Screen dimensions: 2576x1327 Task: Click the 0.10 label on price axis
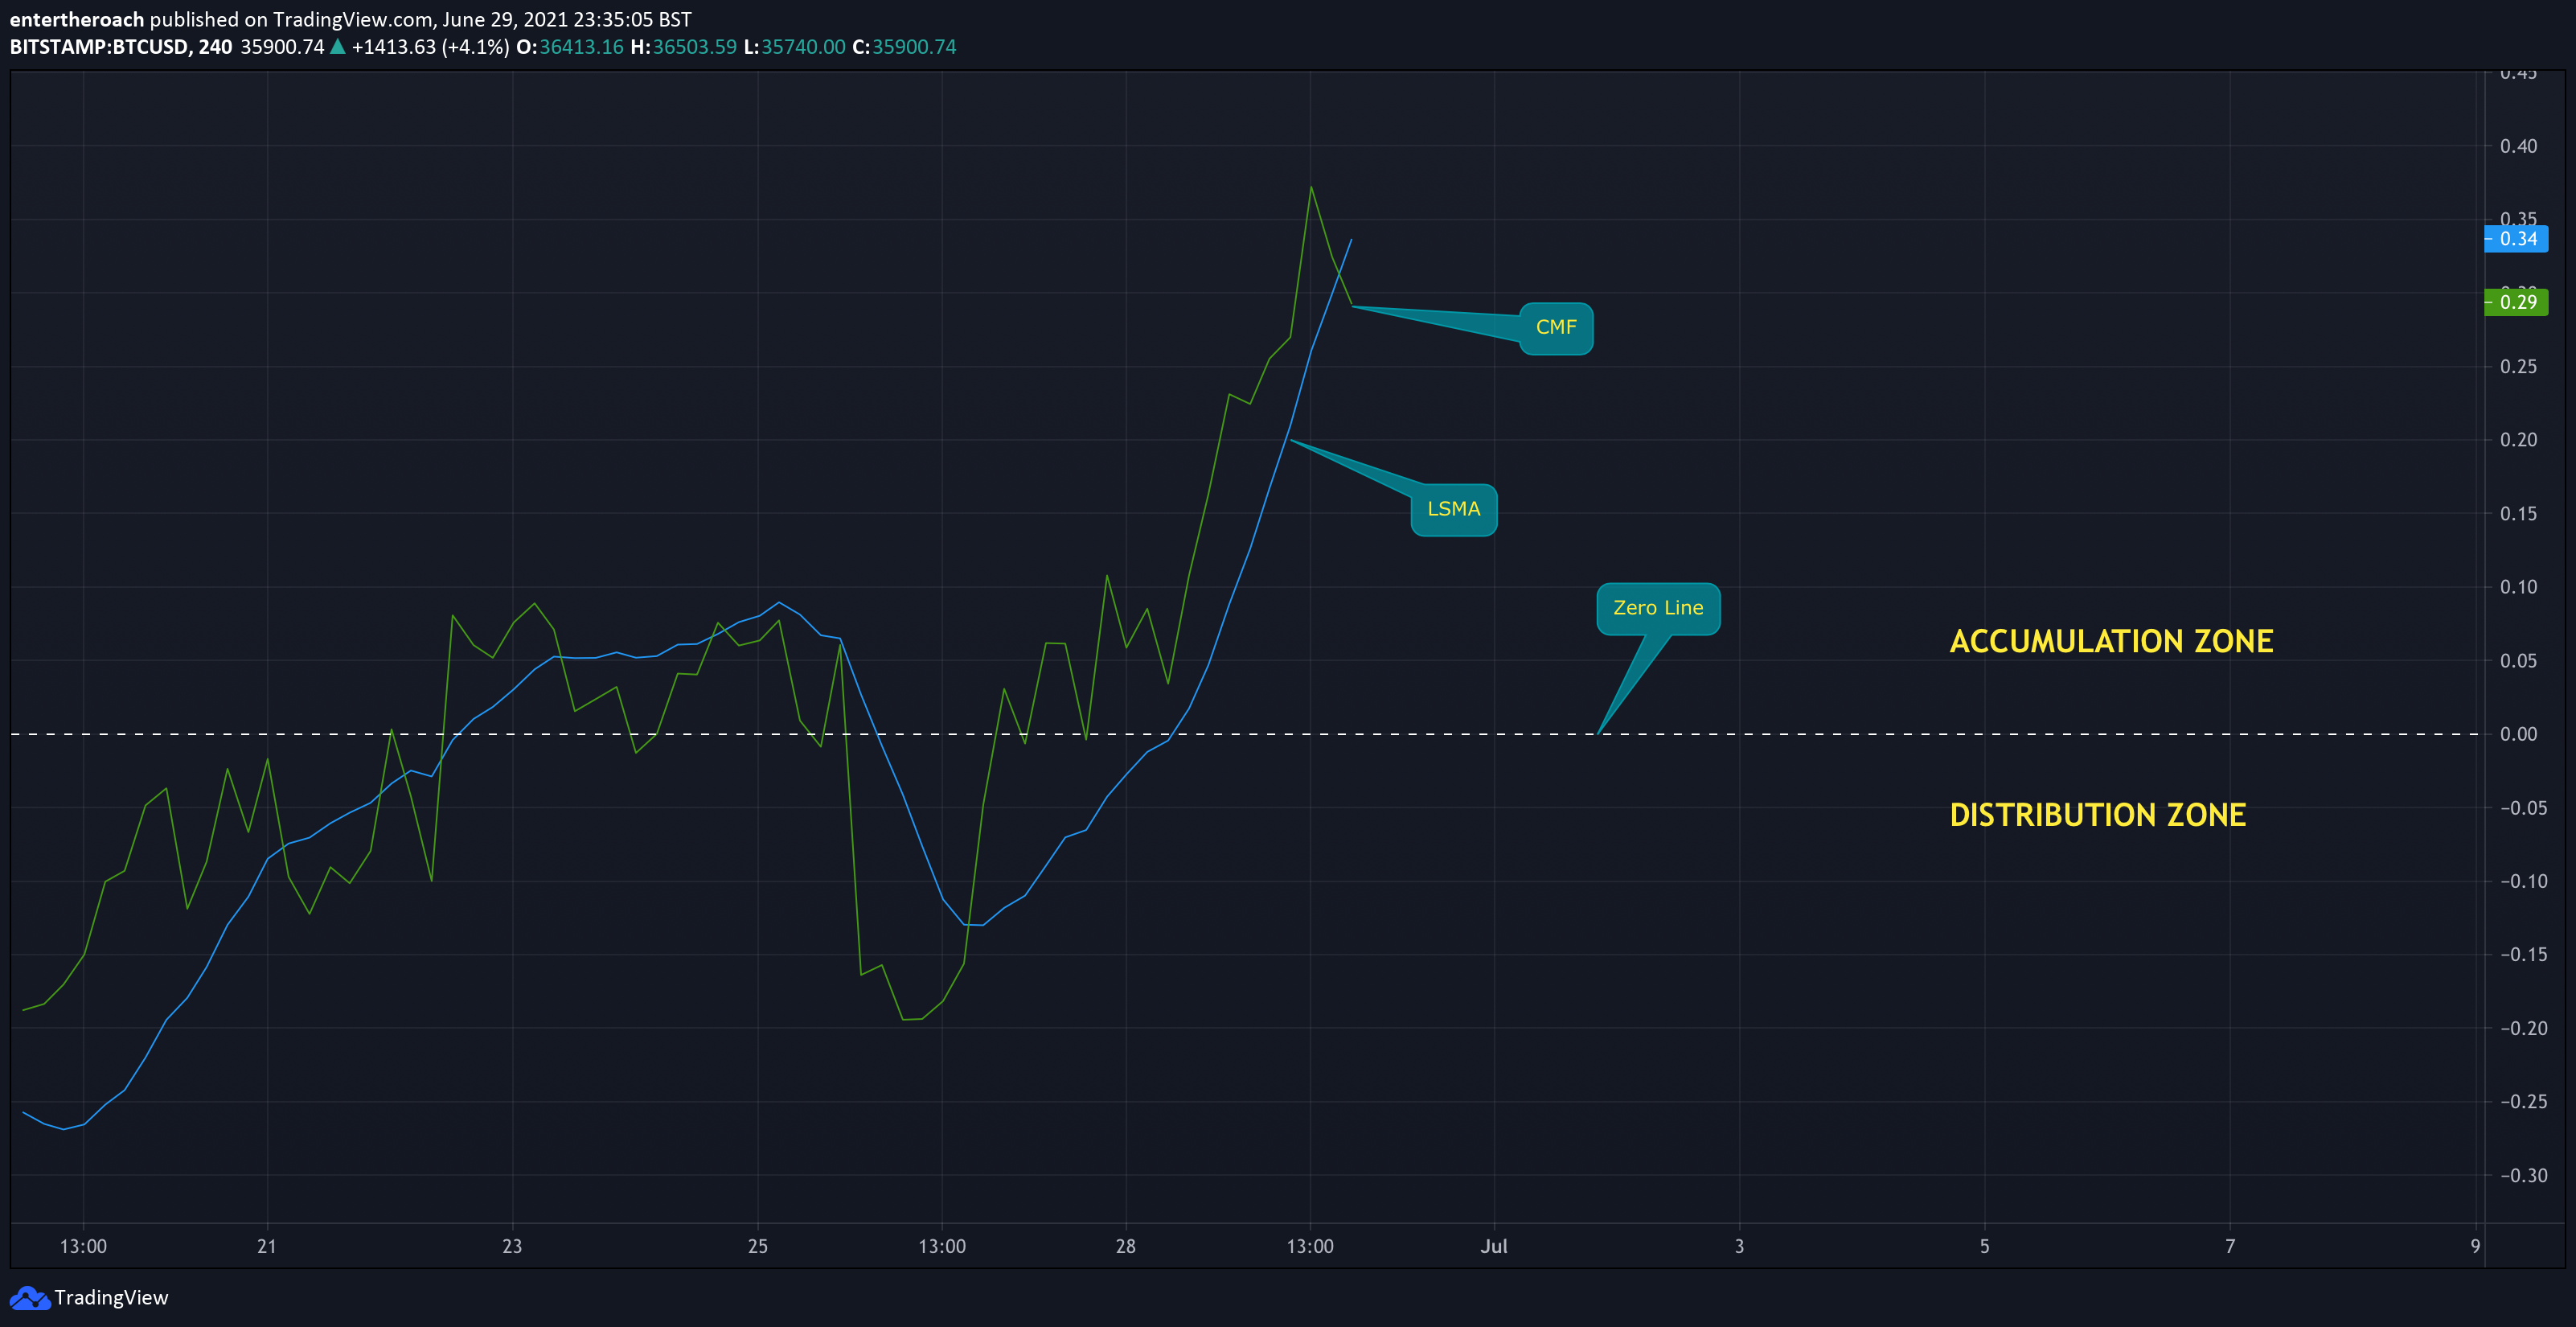pos(2518,587)
